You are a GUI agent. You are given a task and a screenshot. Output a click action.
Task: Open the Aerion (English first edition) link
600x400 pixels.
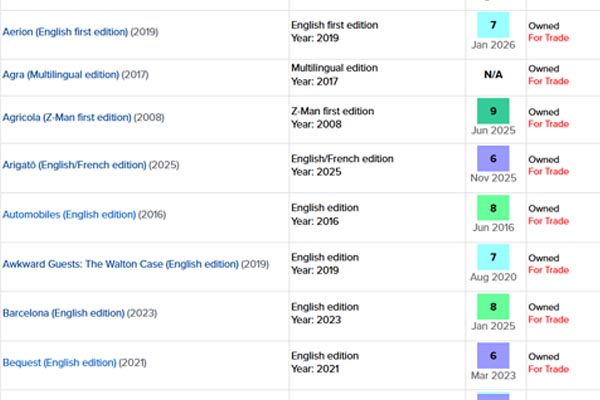[65, 32]
